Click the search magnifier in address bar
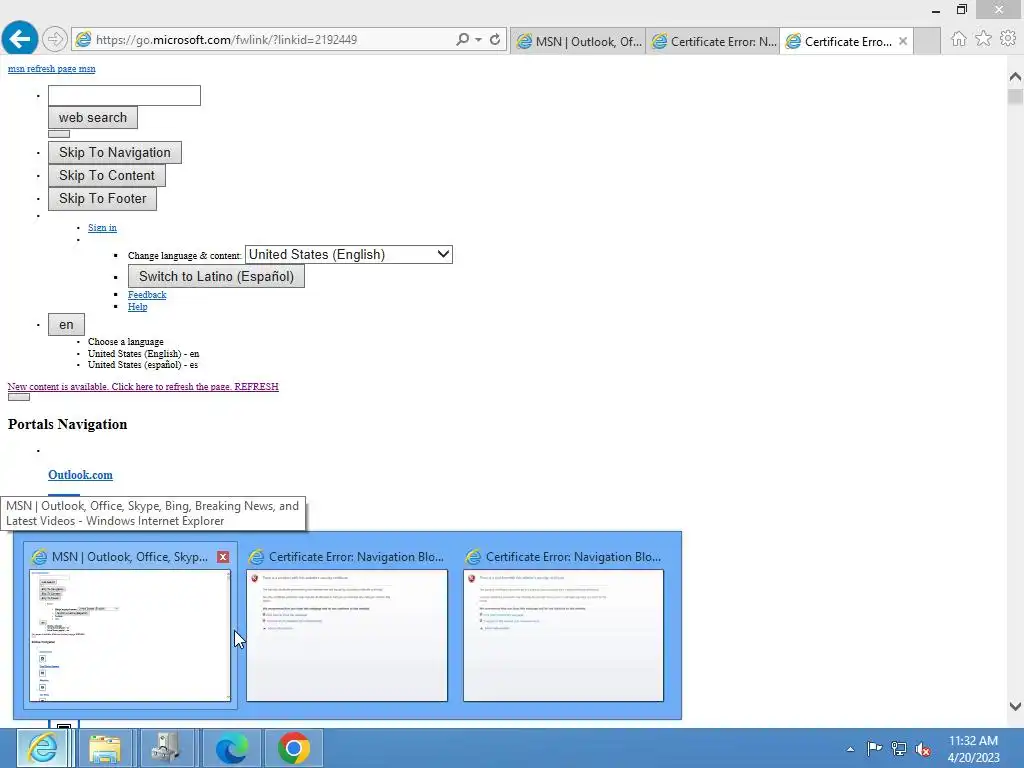Image resolution: width=1024 pixels, height=768 pixels. (462, 39)
